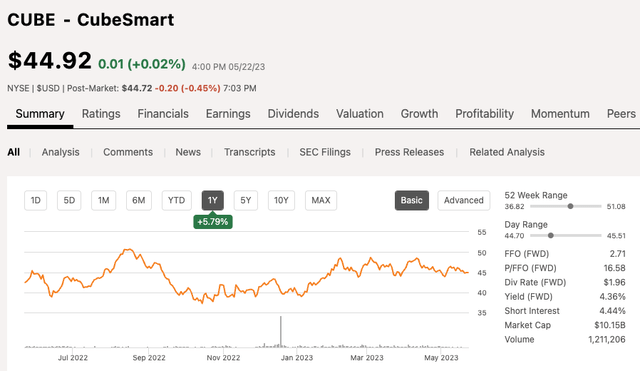Click the post-market price $44.72
Image resolution: width=640 pixels, height=371 pixels.
coord(137,88)
